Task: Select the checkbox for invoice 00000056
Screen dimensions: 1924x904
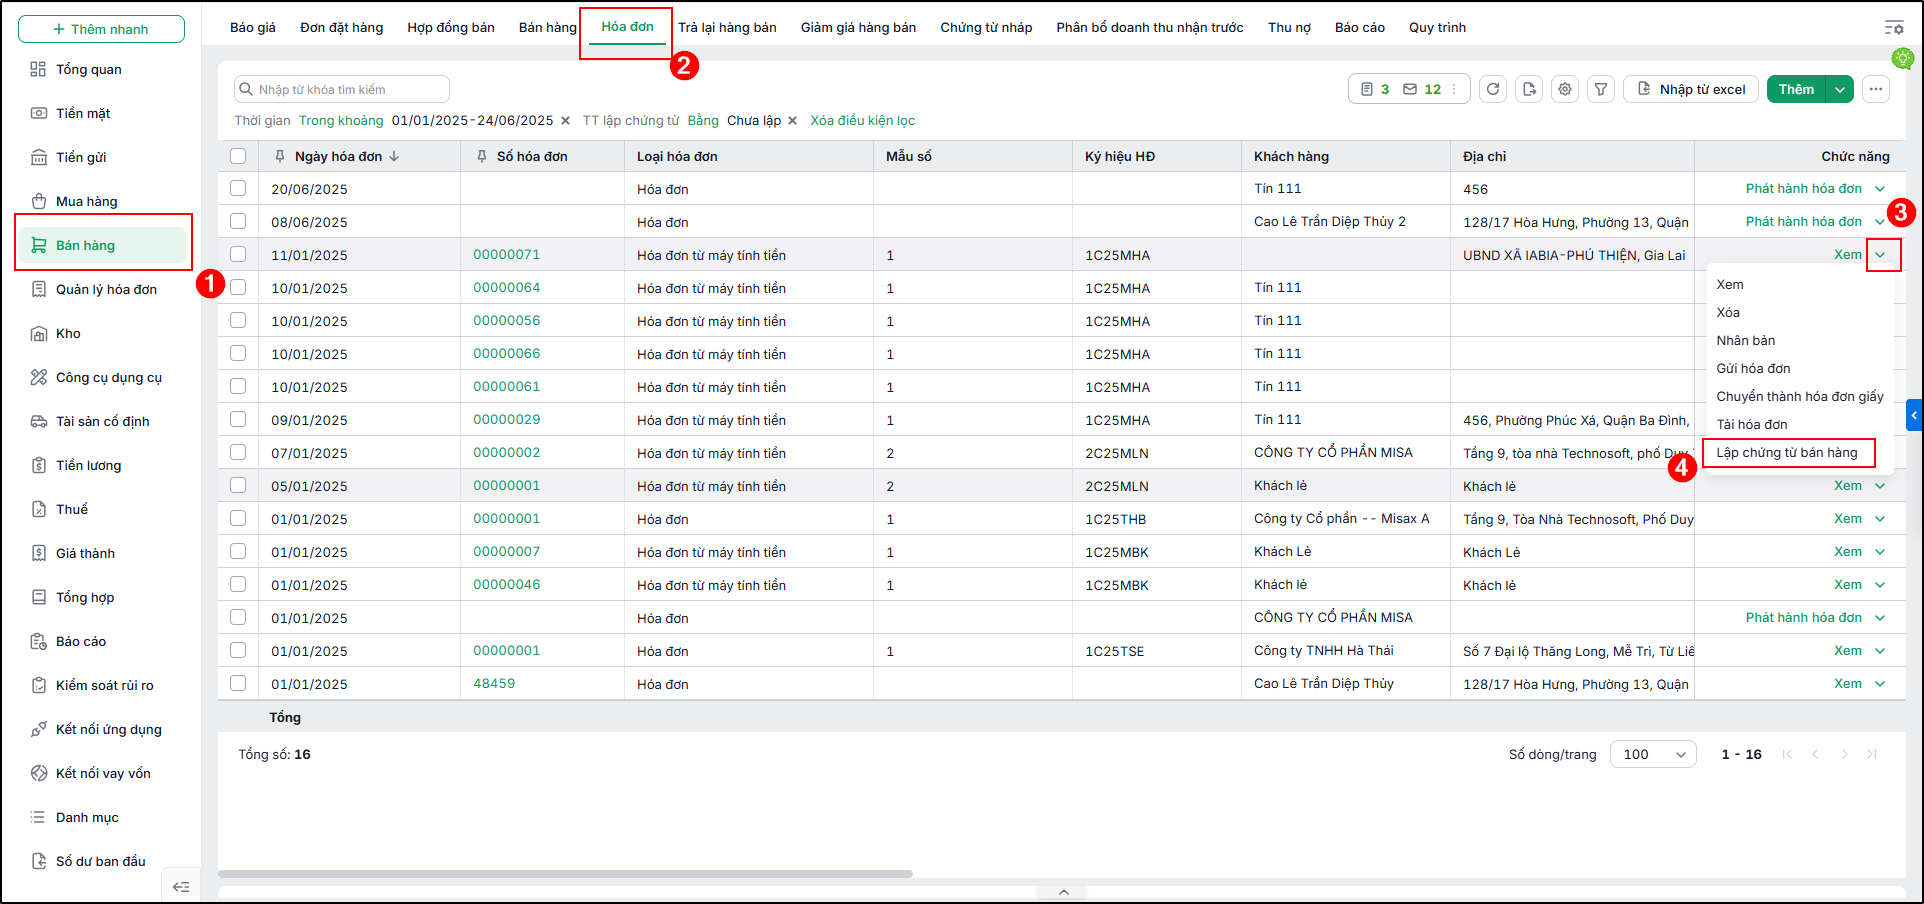Action: click(238, 320)
